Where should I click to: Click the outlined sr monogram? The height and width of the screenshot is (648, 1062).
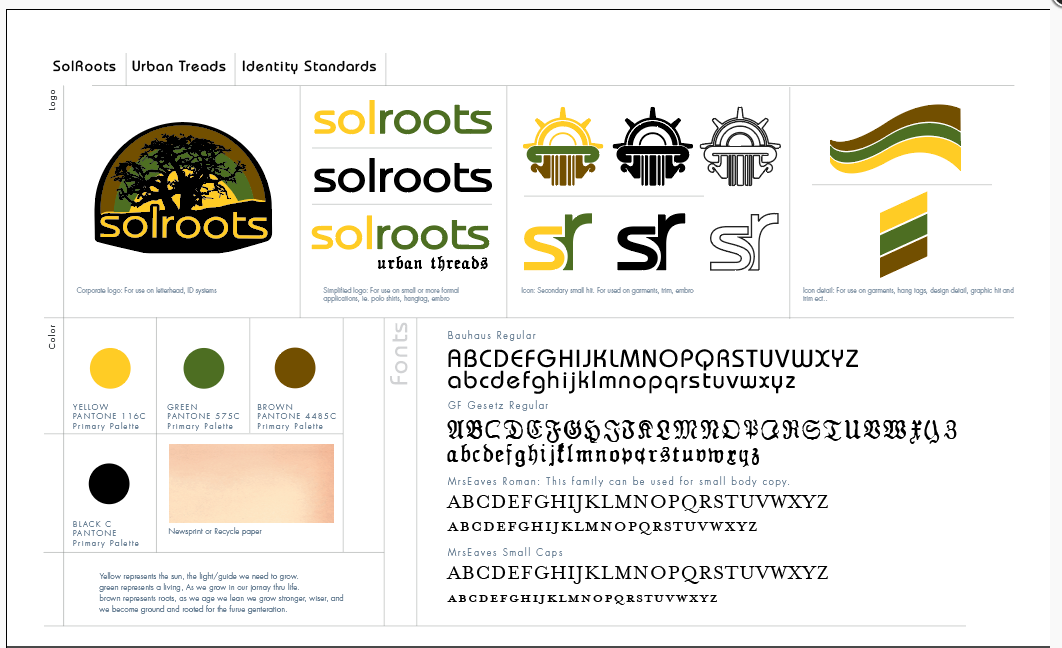[x=744, y=242]
